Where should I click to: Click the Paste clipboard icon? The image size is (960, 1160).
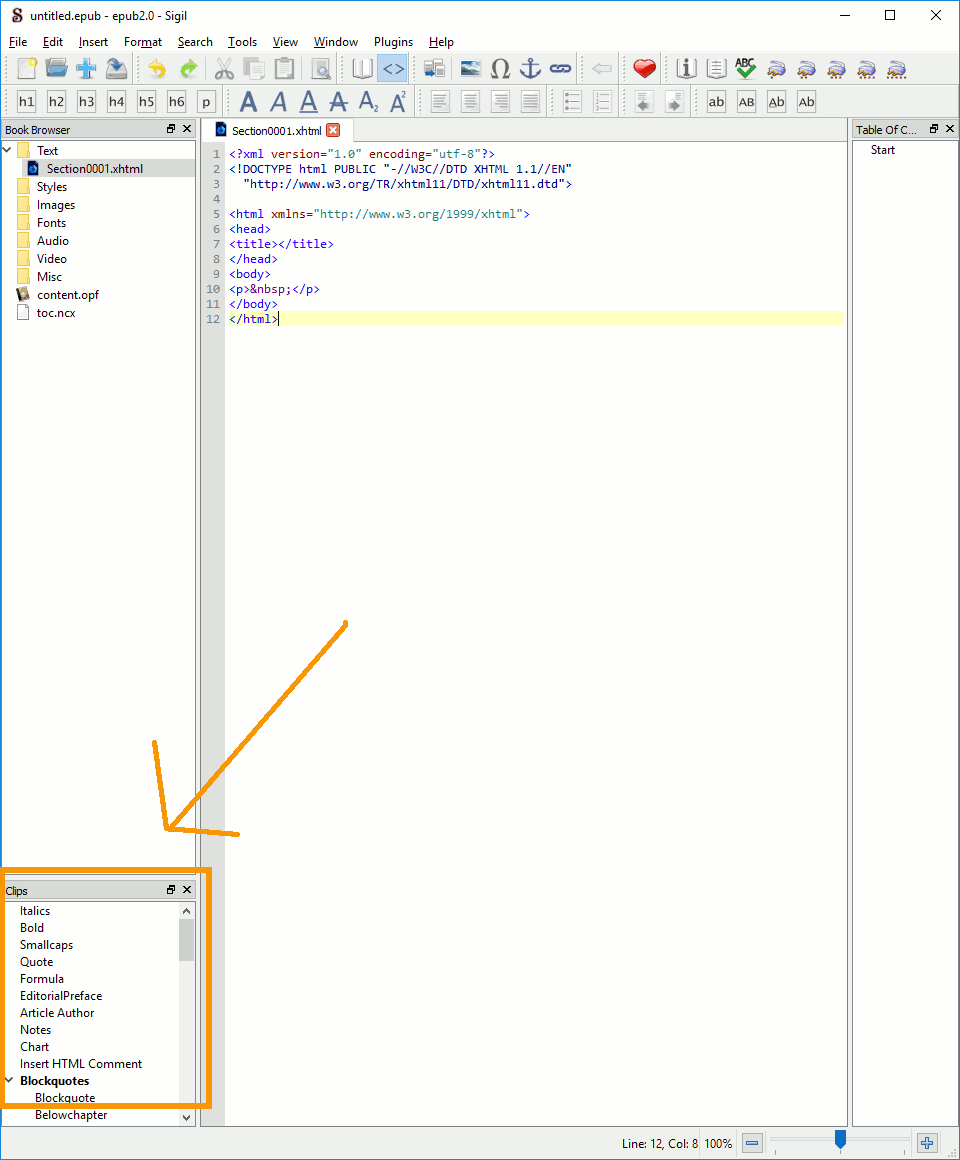click(x=284, y=69)
